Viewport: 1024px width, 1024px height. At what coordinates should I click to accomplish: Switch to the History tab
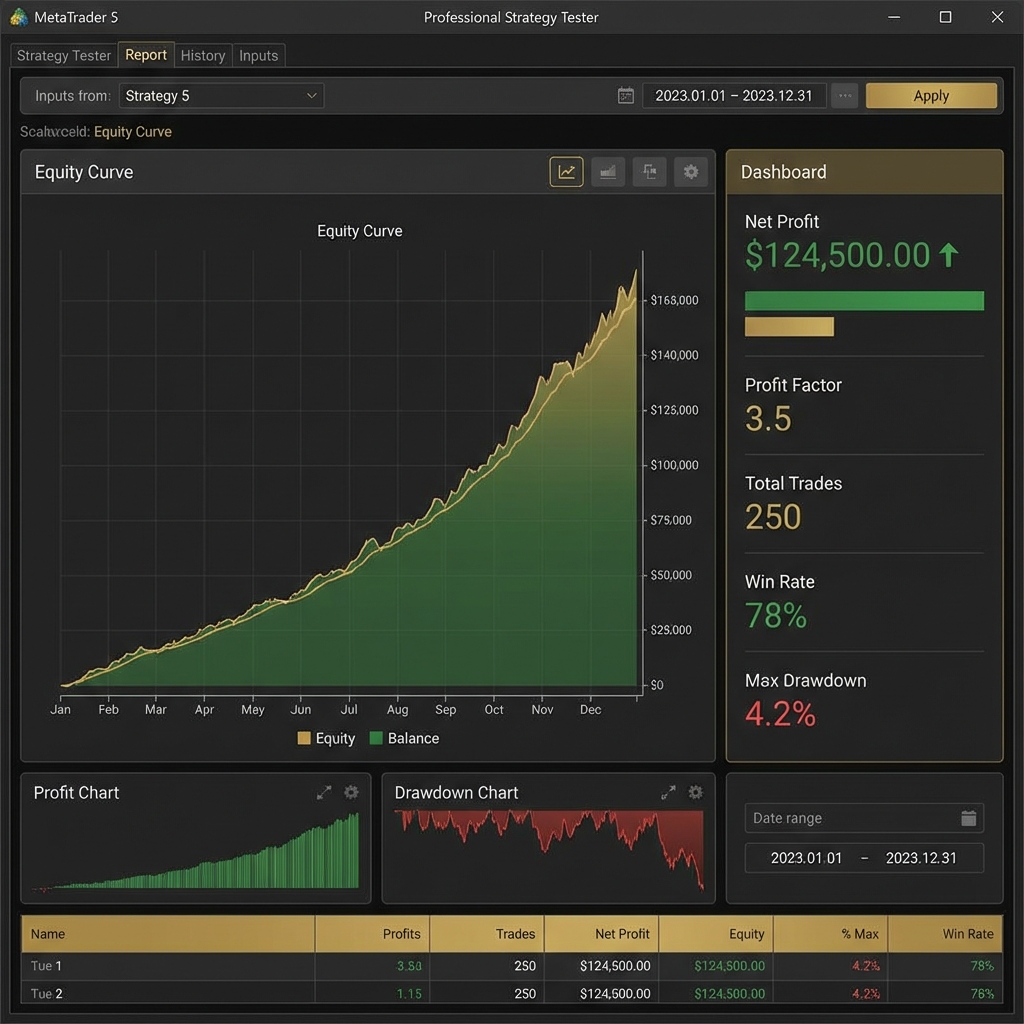(203, 55)
